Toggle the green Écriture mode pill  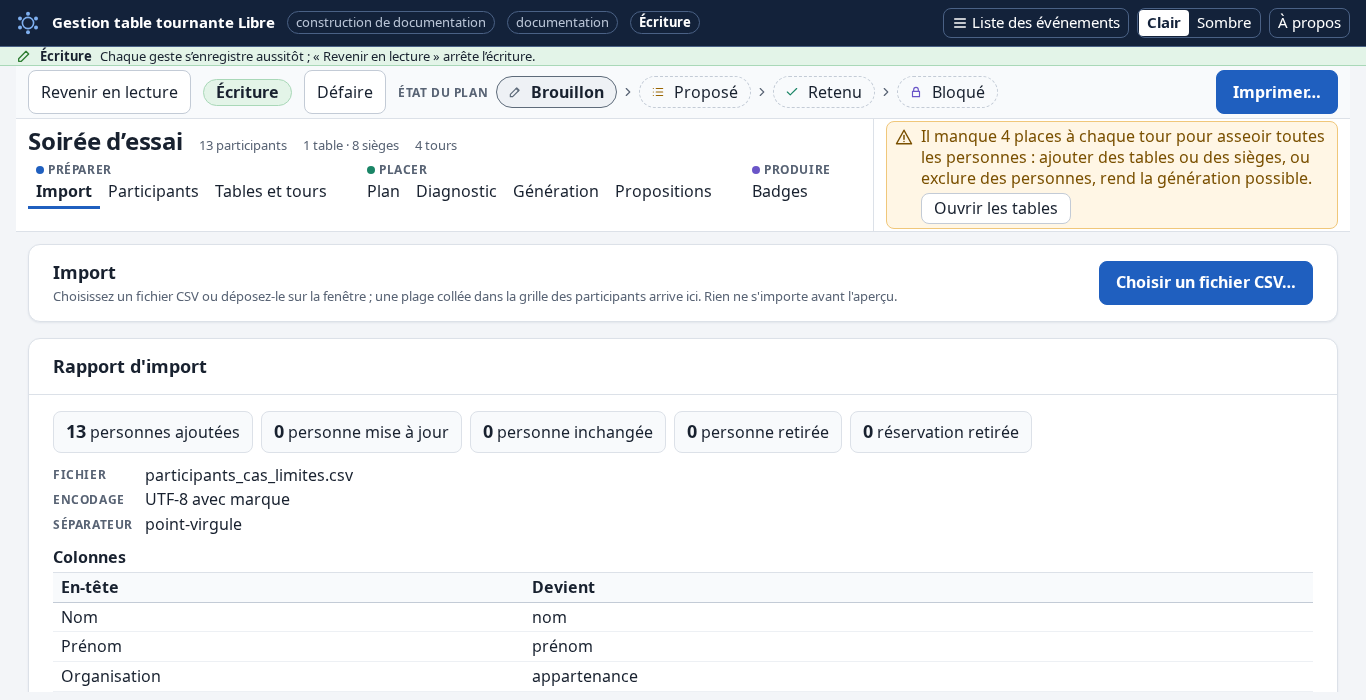[247, 92]
